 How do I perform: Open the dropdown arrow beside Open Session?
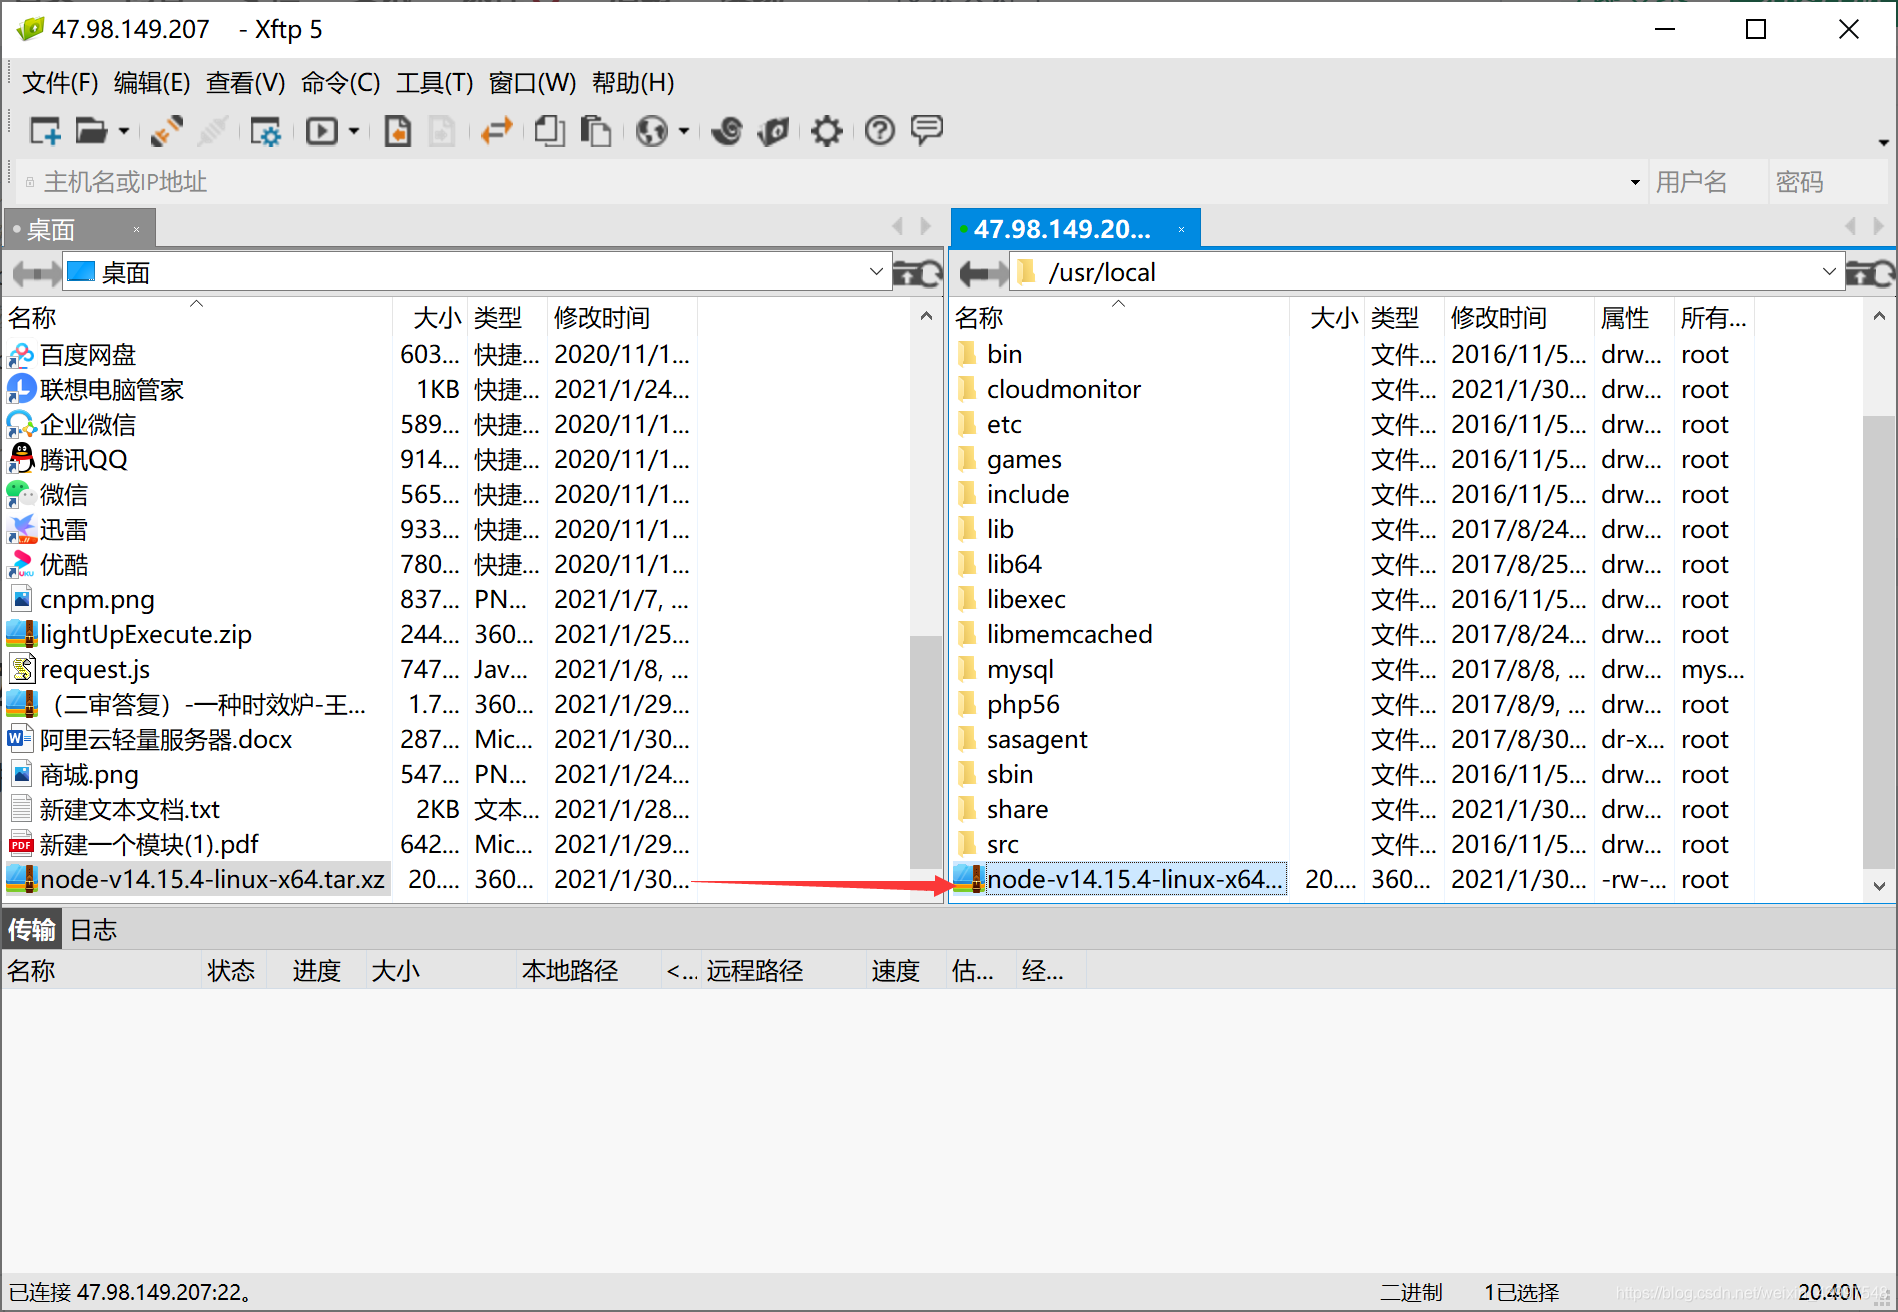click(x=124, y=131)
